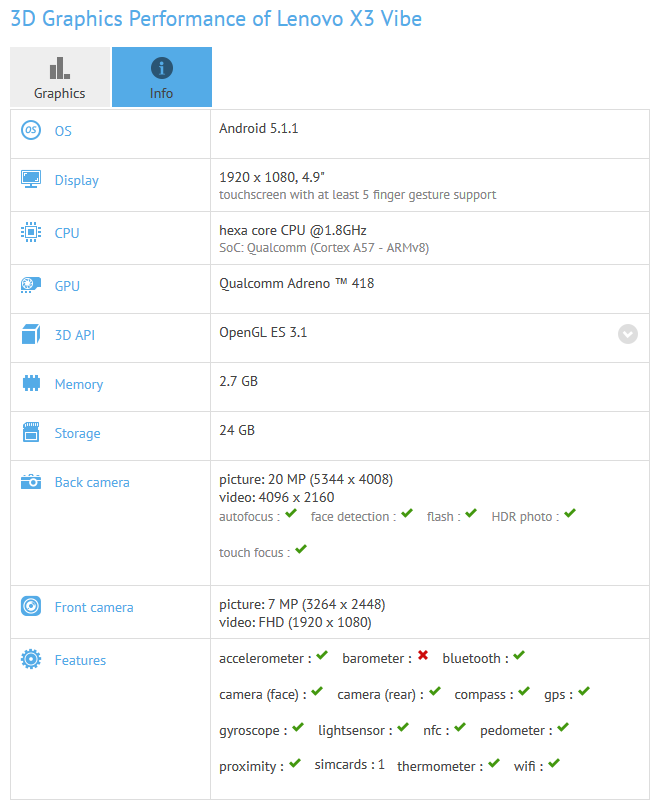Image resolution: width=659 pixels, height=804 pixels.
Task: Click the Memory chip icon
Action: (31, 383)
